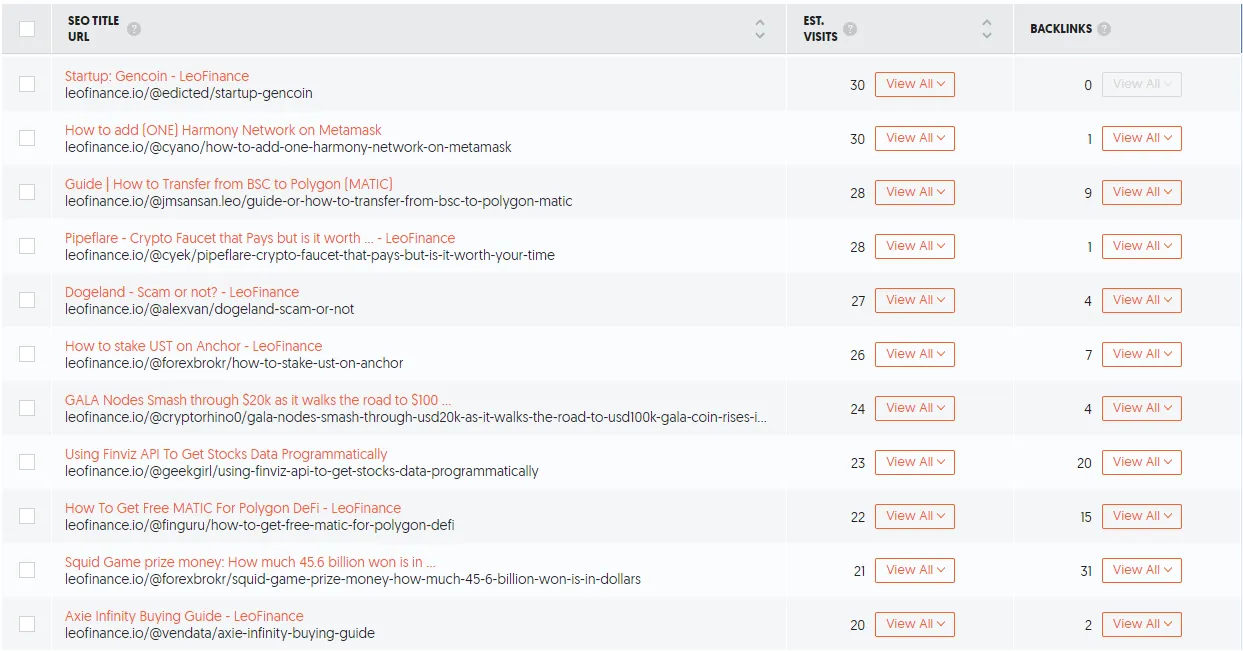The image size is (1243, 651).
Task: Open visits View All for Pipeflare row
Action: point(915,246)
